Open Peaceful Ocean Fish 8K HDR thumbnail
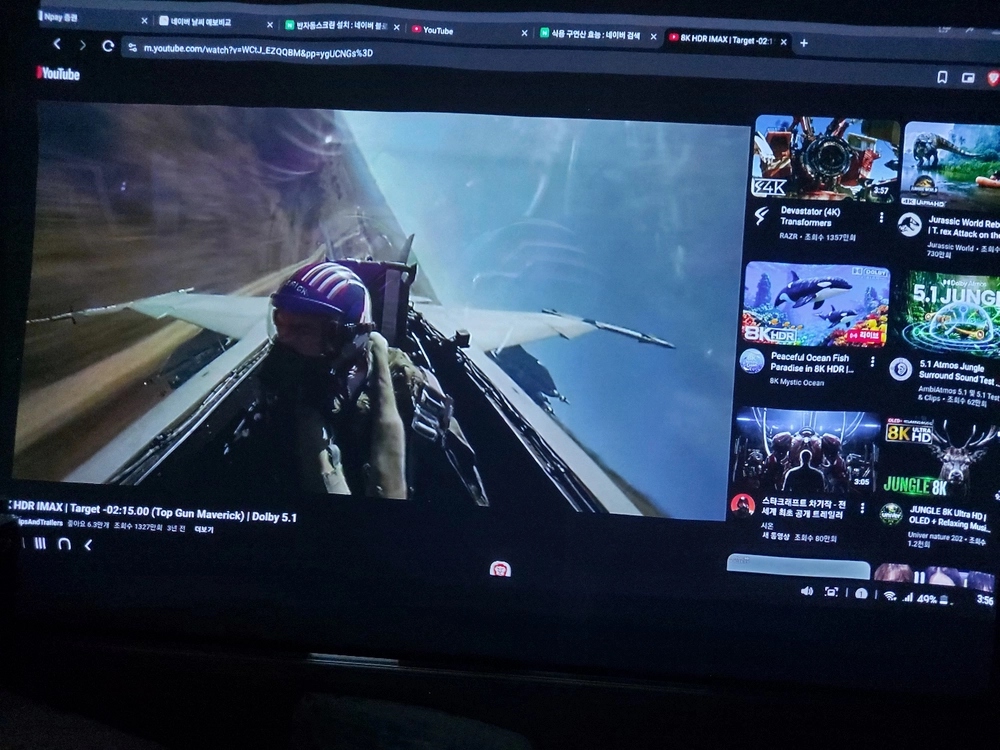This screenshot has height=750, width=1000. [816, 304]
